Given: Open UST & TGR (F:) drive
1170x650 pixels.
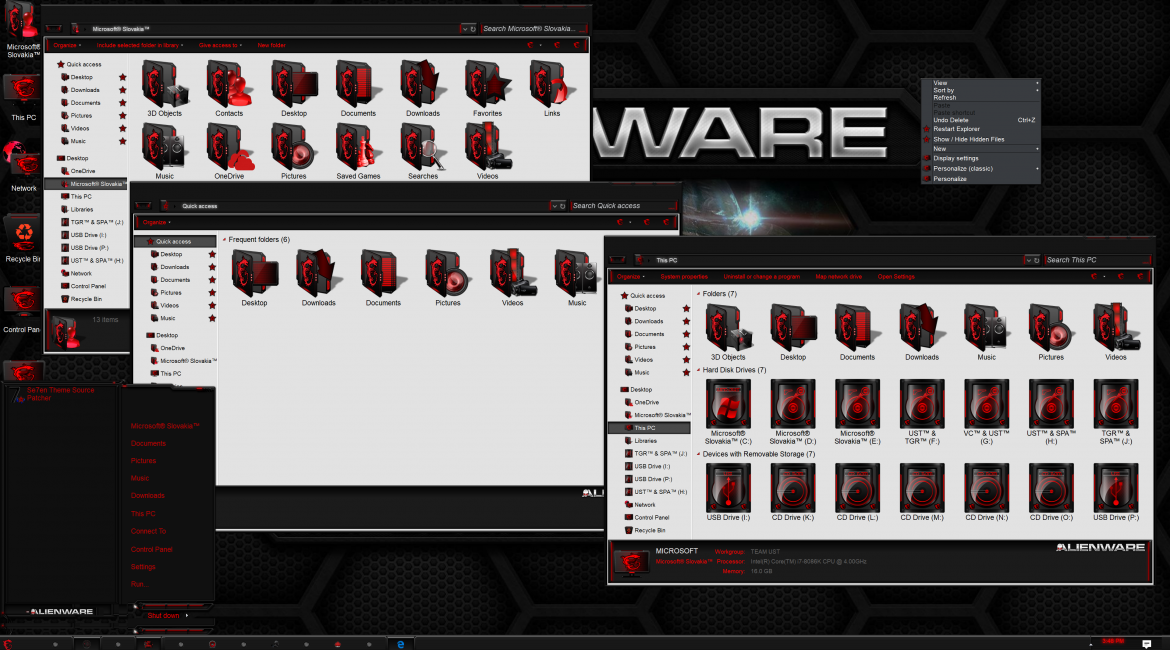Looking at the screenshot, I should tap(922, 412).
